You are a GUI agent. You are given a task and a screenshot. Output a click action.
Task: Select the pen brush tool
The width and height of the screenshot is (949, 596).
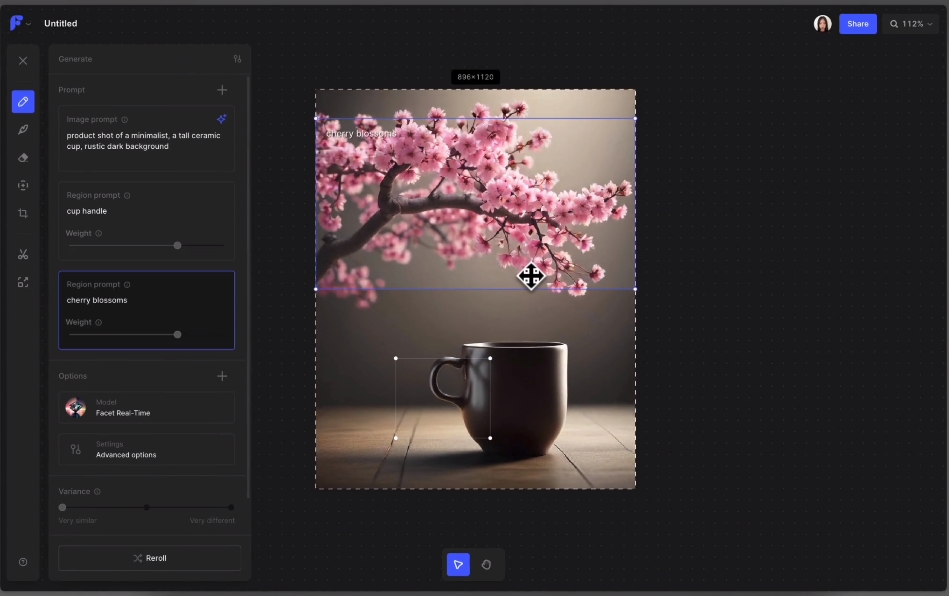[23, 129]
